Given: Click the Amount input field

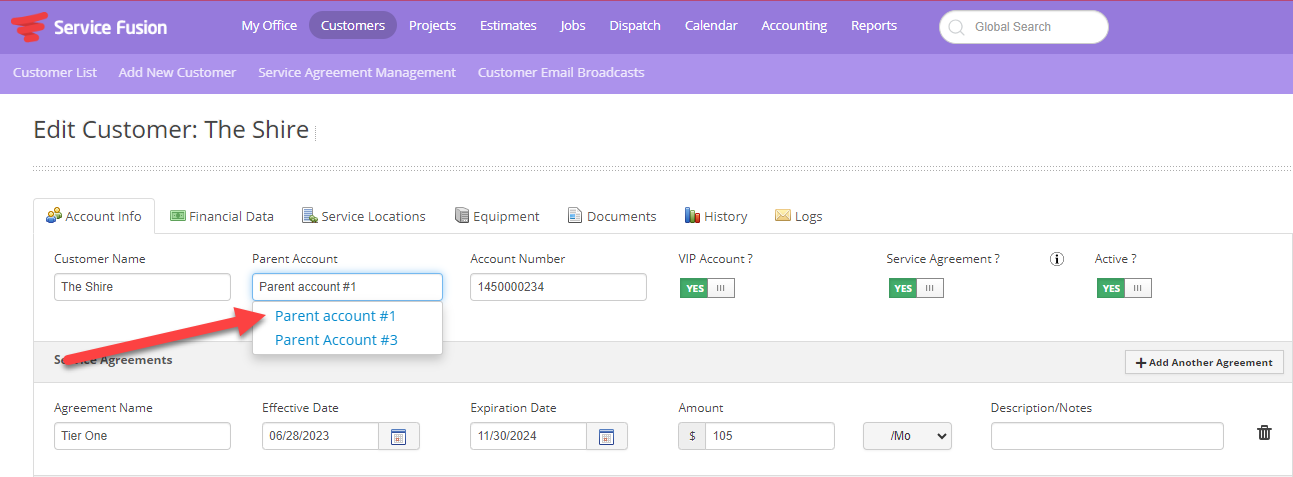Looking at the screenshot, I should click(x=769, y=436).
